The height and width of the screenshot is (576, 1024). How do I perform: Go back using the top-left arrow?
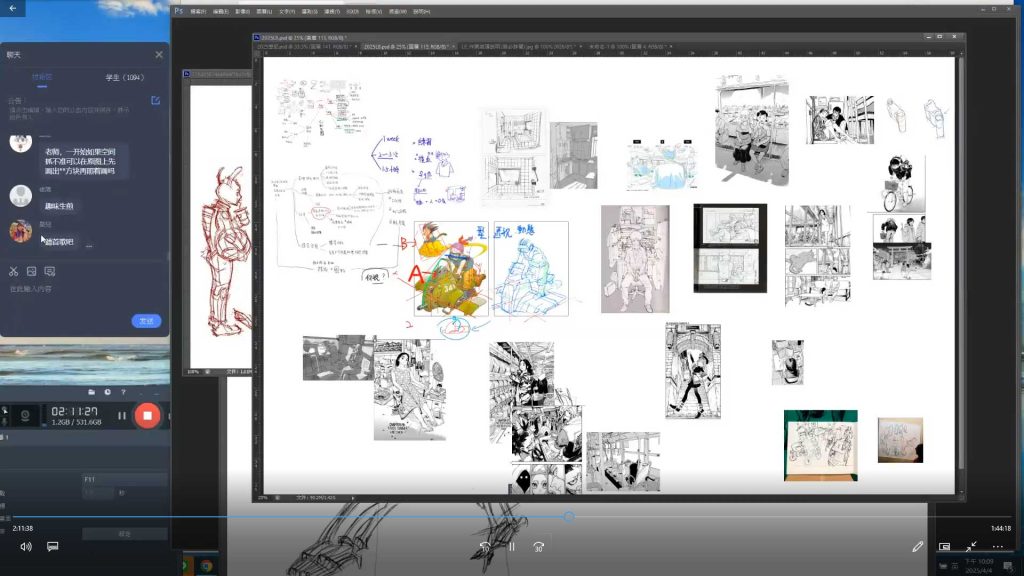point(12,8)
